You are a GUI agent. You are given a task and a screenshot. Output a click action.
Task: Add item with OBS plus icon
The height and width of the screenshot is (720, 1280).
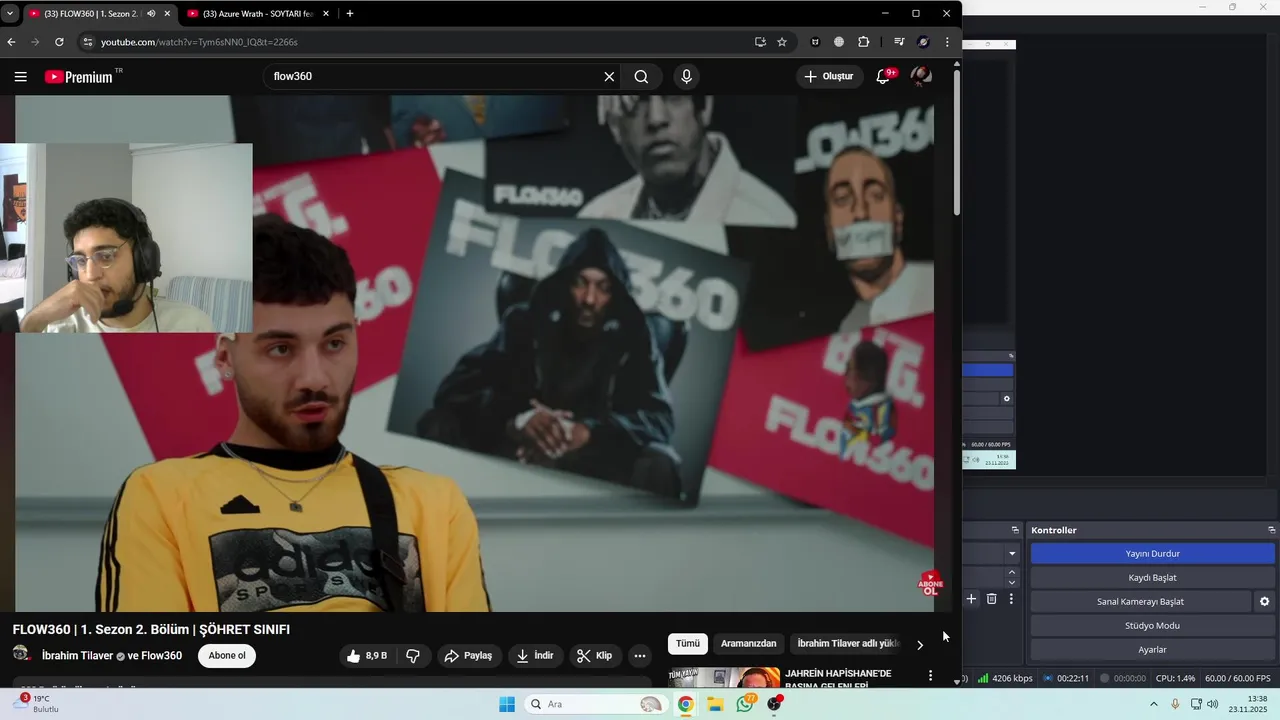[x=971, y=599]
